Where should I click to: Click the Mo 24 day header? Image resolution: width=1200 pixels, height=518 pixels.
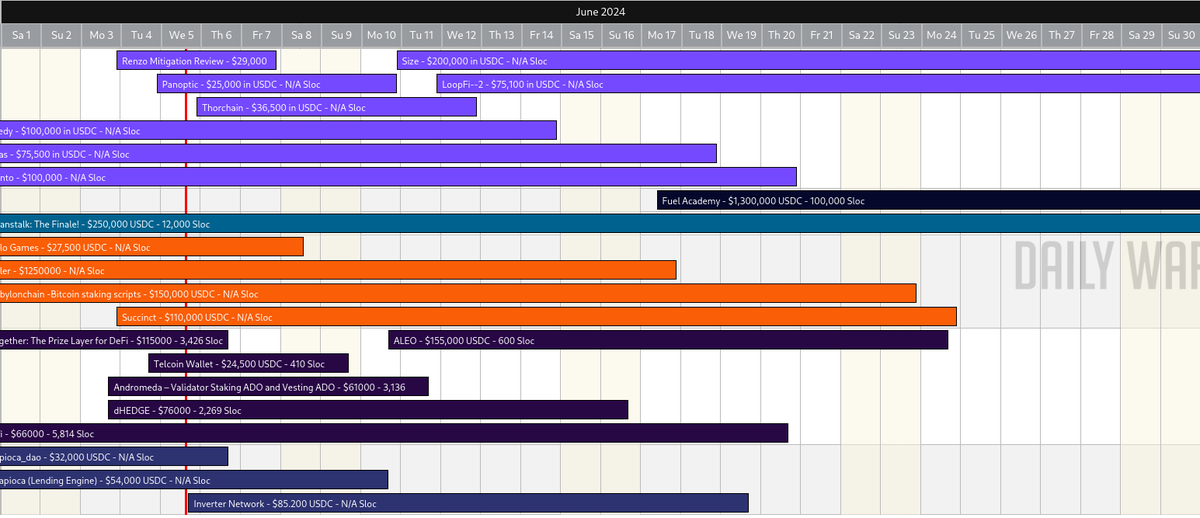coord(941,35)
